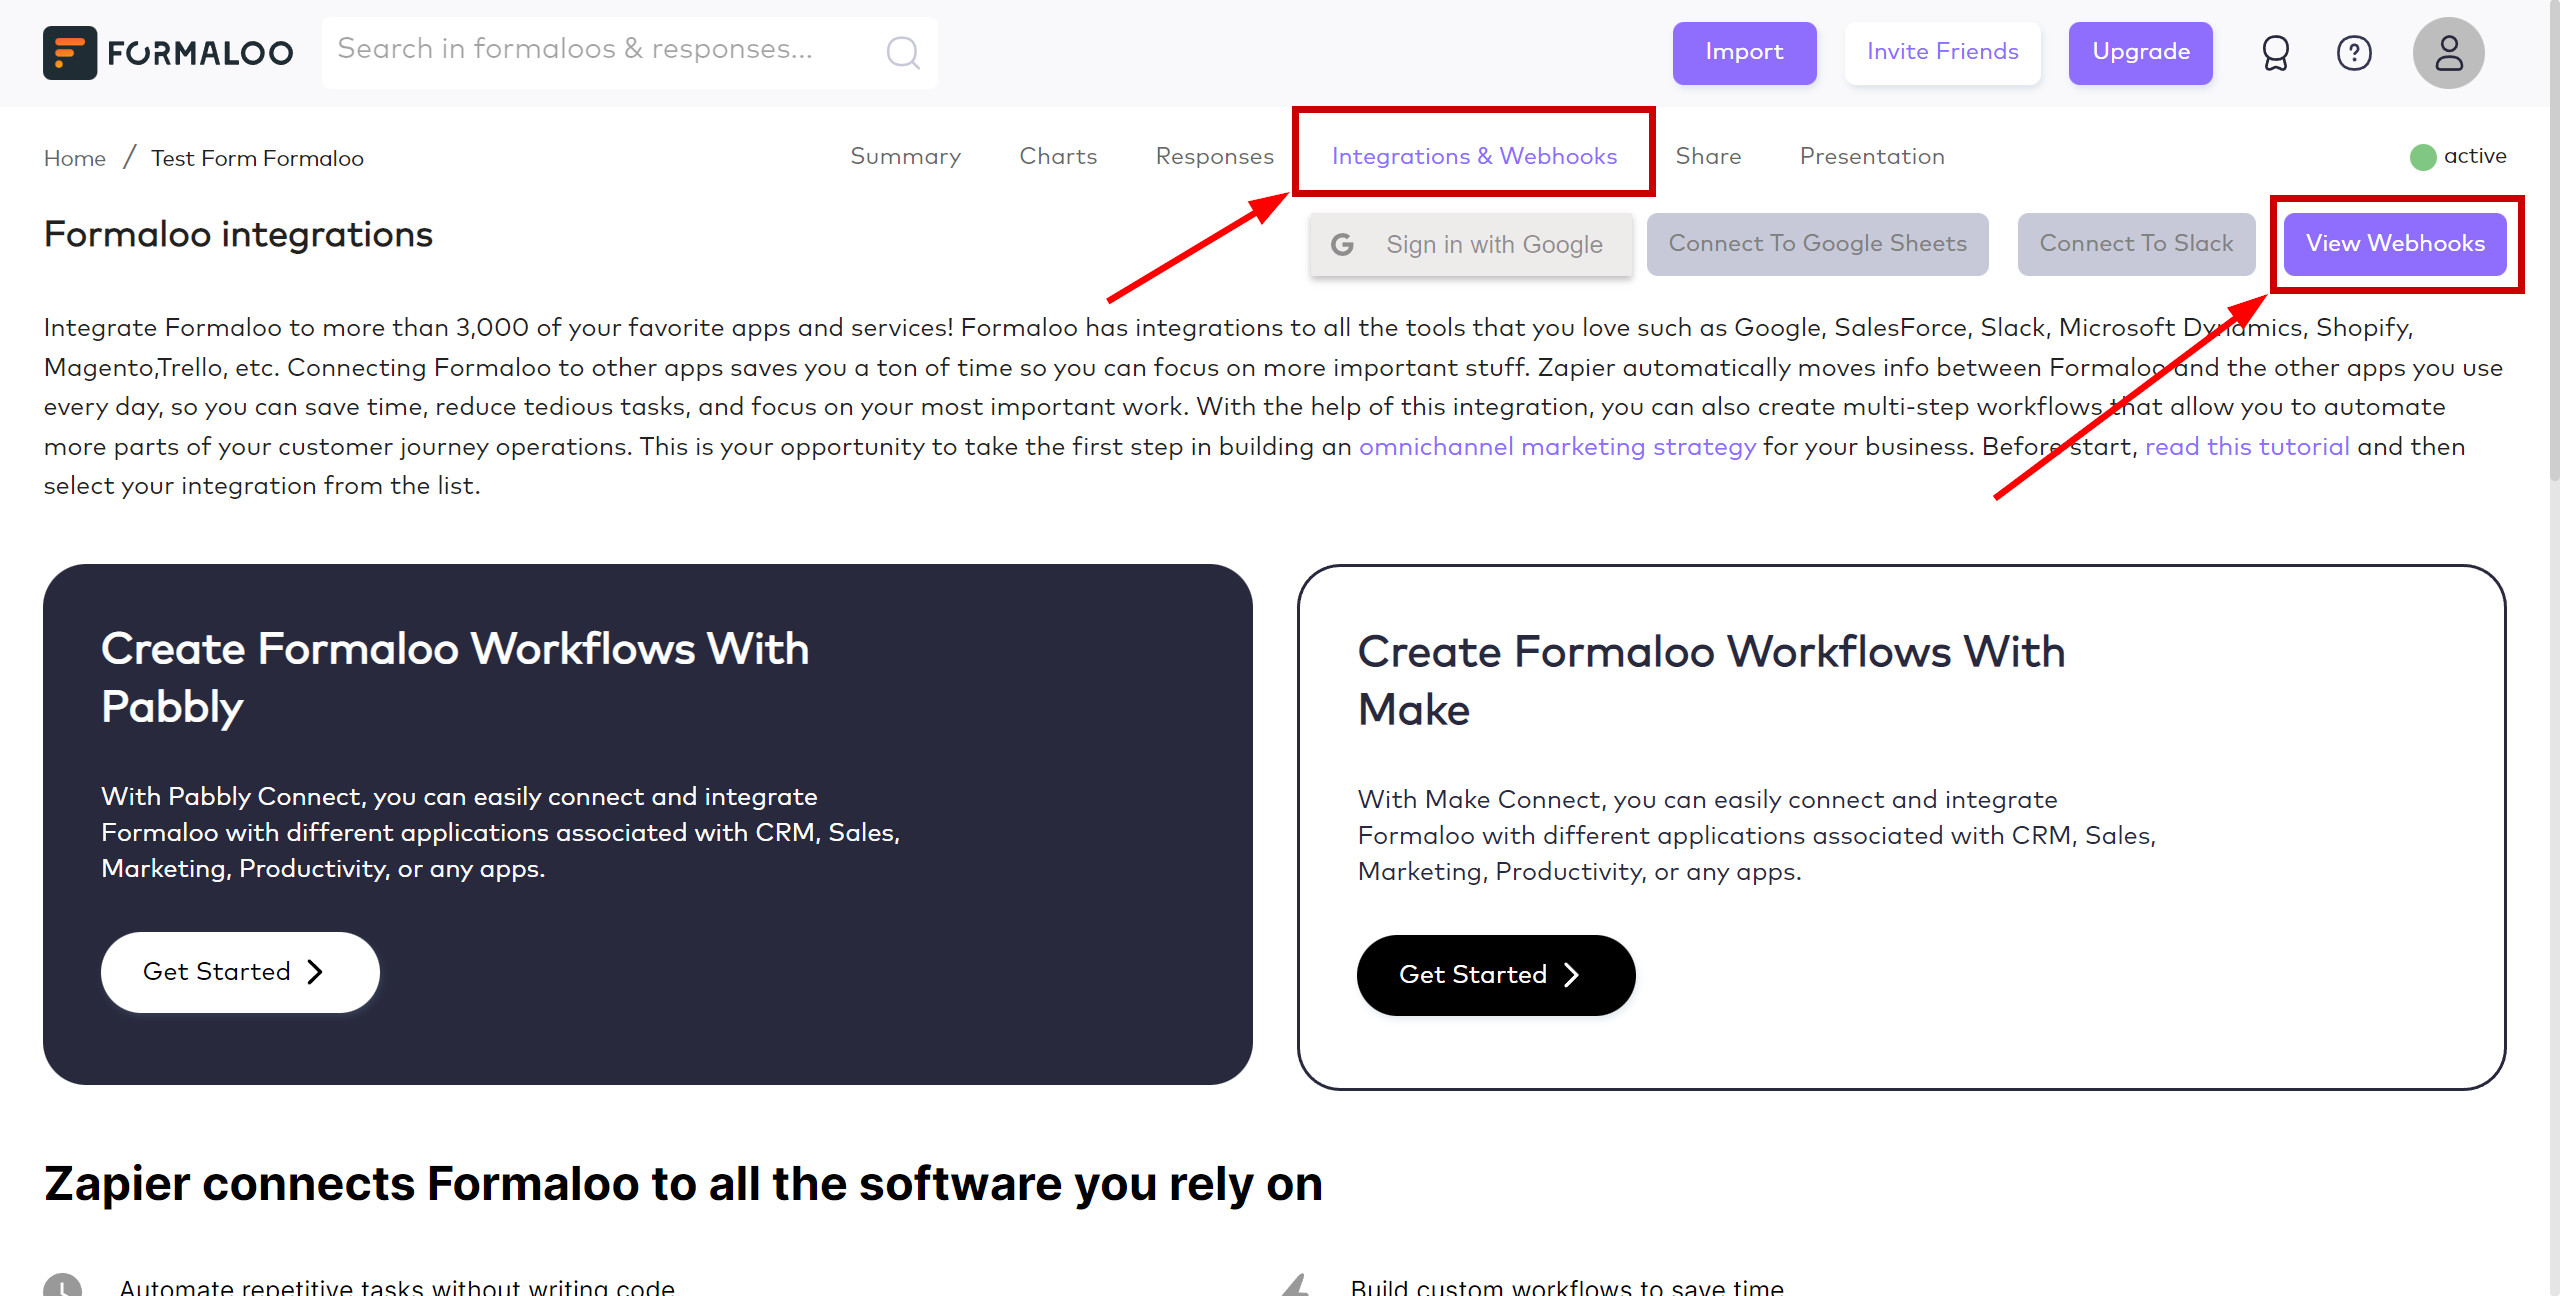Click the Connect To Slack button
Viewport: 2560px width, 1296px height.
tap(2134, 245)
